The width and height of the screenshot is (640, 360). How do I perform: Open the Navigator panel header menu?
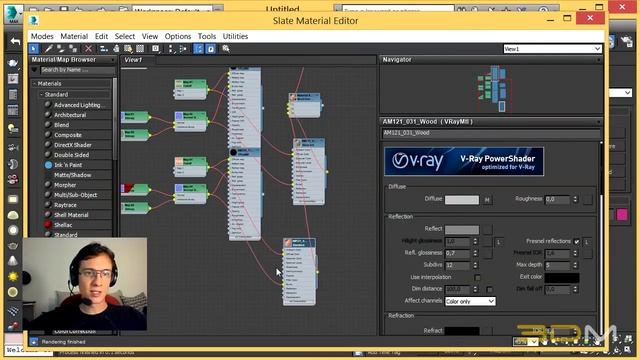599,60
